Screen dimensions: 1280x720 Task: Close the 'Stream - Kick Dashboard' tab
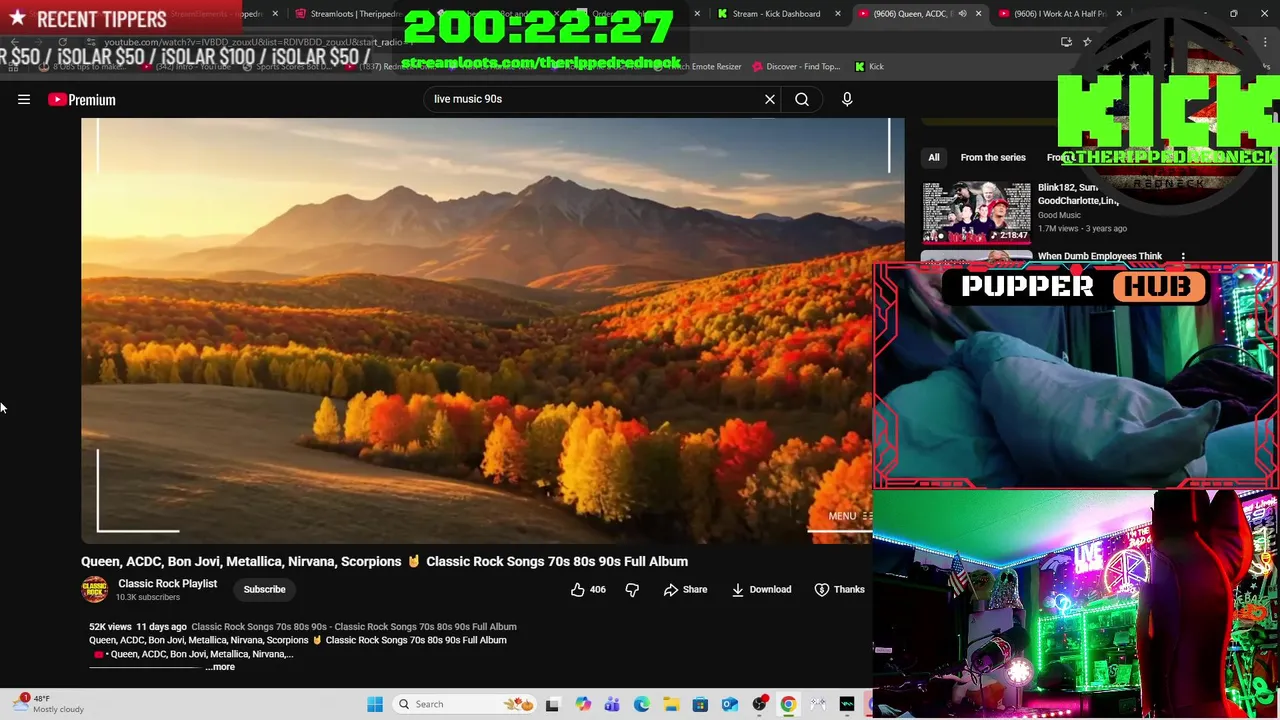tap(838, 14)
